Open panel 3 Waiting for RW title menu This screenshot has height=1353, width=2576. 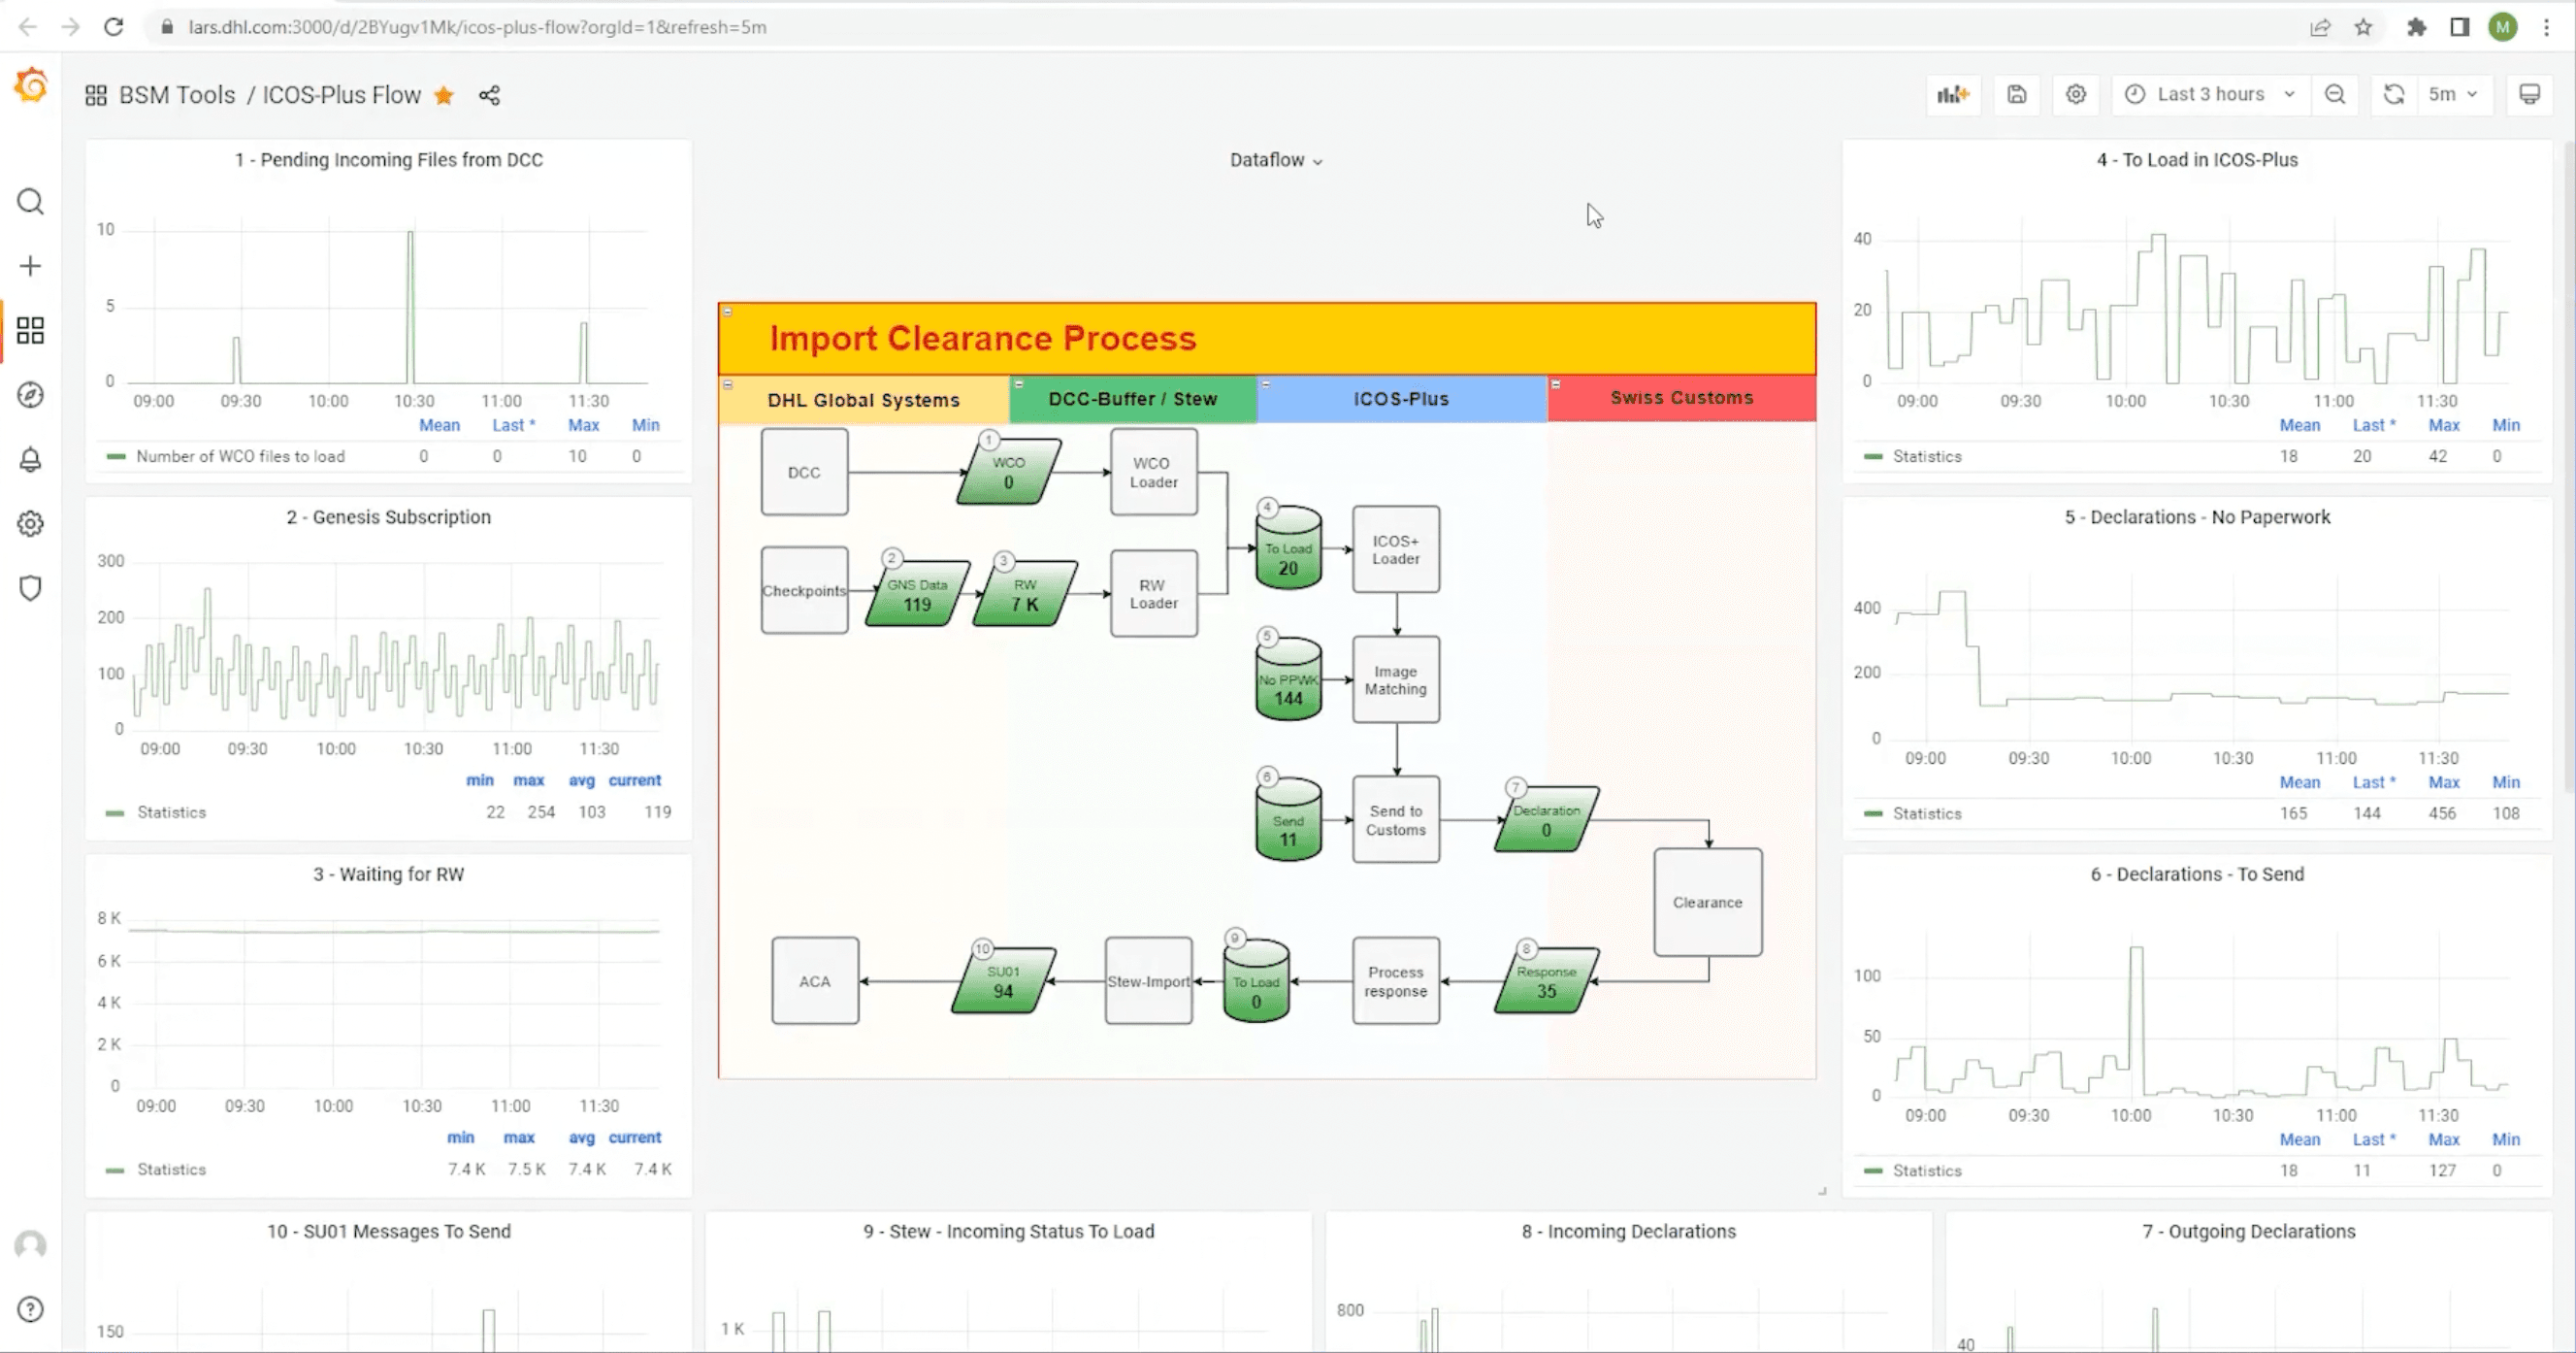point(389,874)
